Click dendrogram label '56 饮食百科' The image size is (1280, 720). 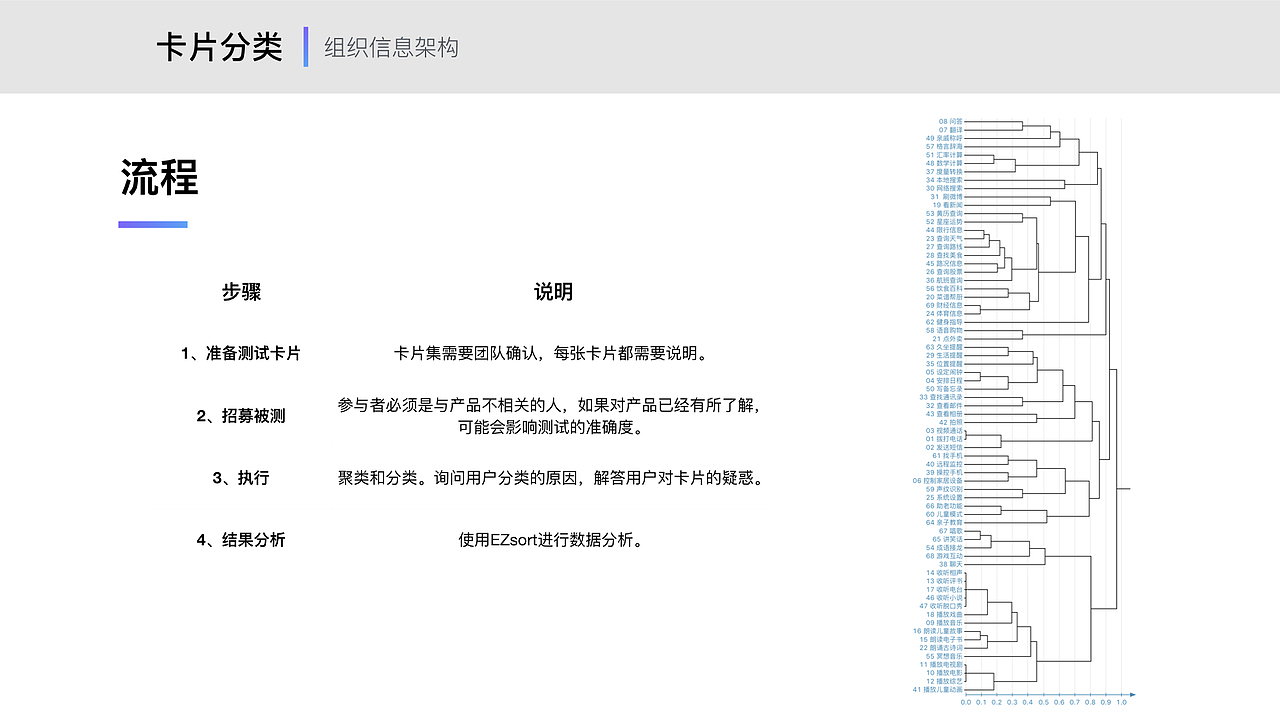click(x=945, y=288)
